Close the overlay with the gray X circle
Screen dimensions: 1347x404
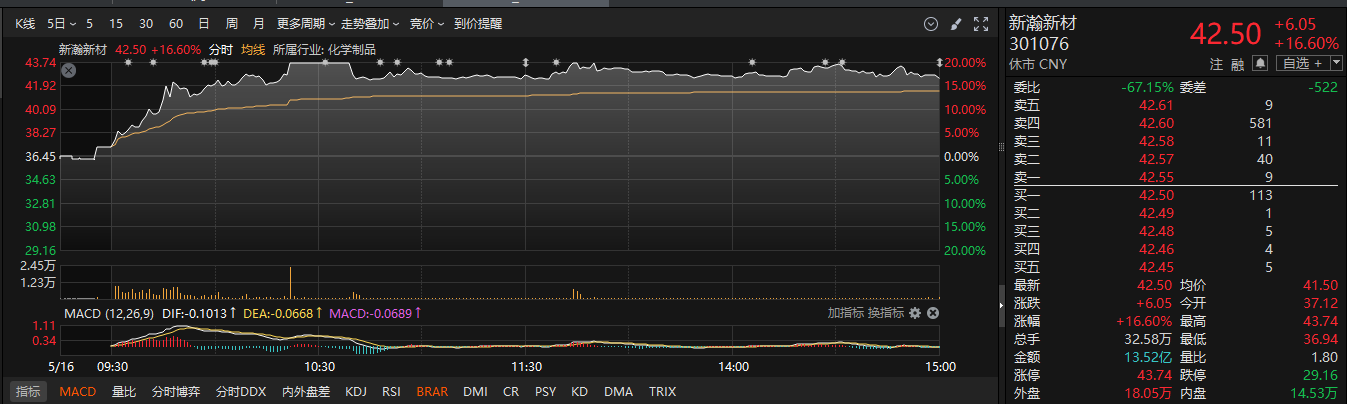pyautogui.click(x=68, y=70)
